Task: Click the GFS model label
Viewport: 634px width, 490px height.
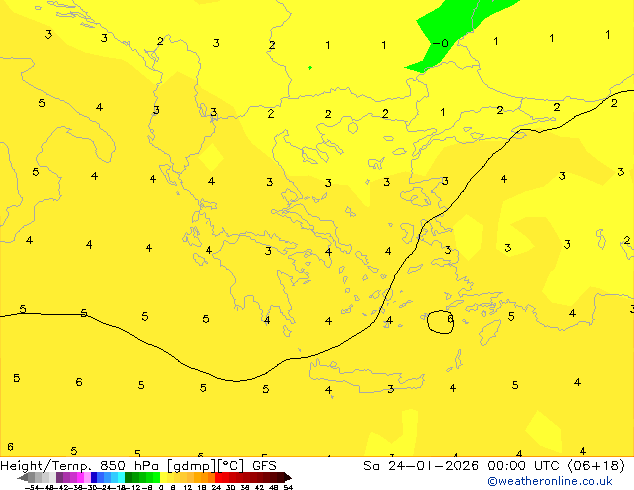Action: point(264,465)
